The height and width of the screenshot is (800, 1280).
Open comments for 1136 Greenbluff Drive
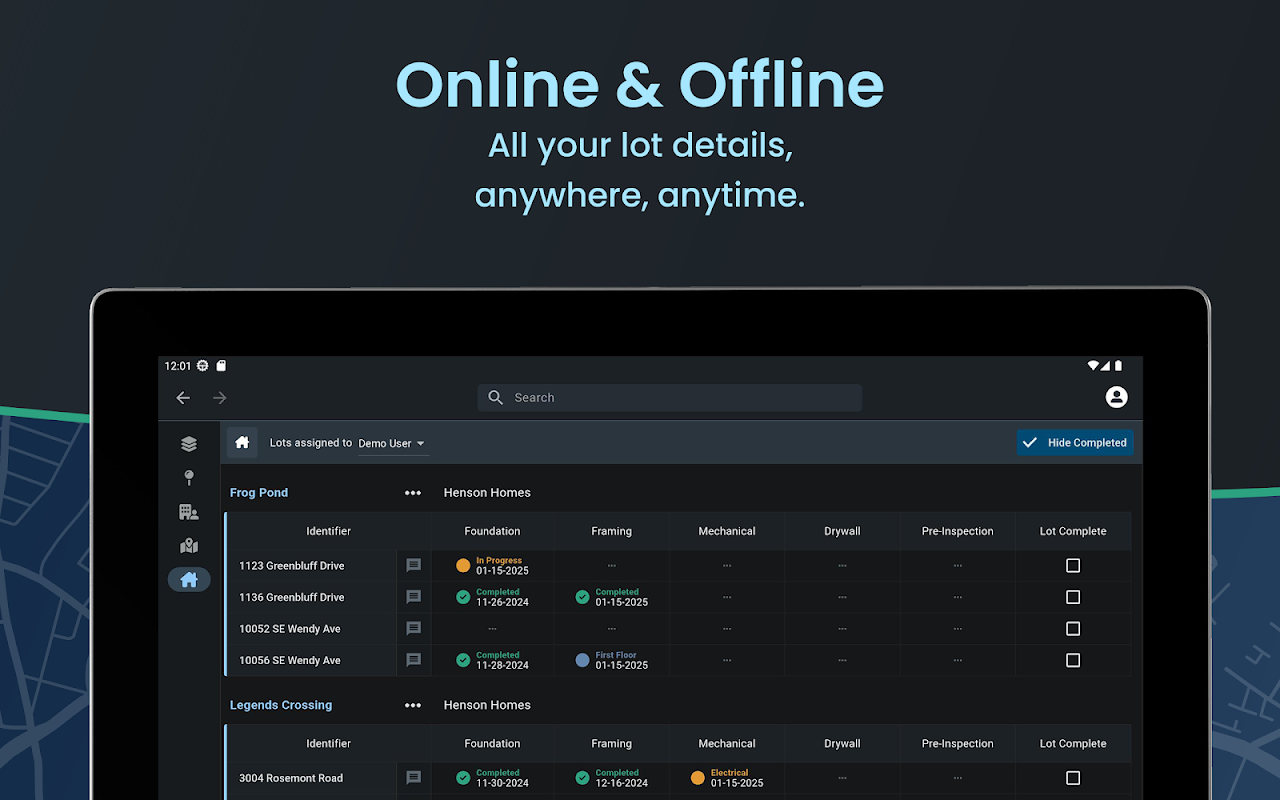pyautogui.click(x=414, y=597)
